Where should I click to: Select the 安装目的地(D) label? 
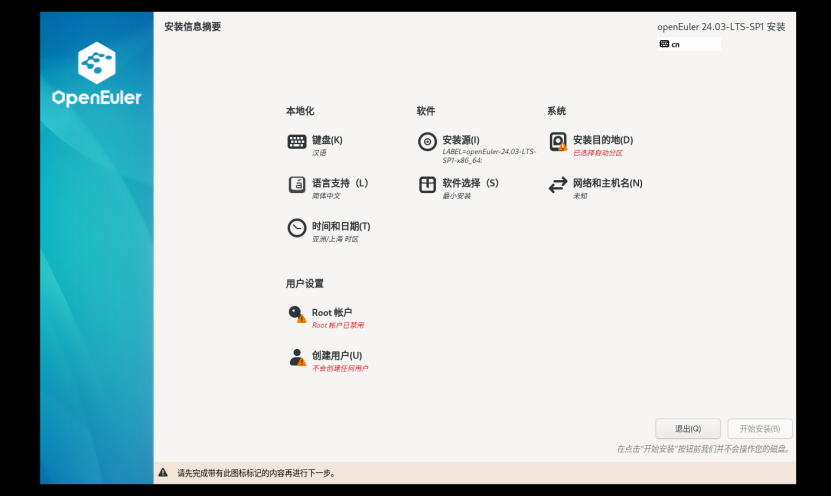coord(603,140)
